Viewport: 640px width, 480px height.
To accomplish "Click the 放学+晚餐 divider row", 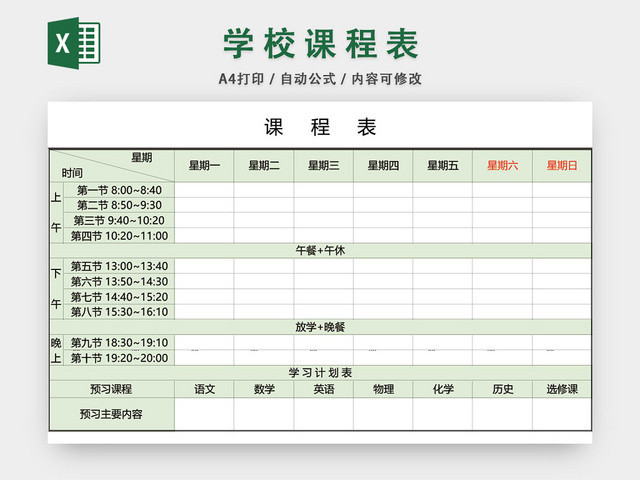I will (320, 327).
